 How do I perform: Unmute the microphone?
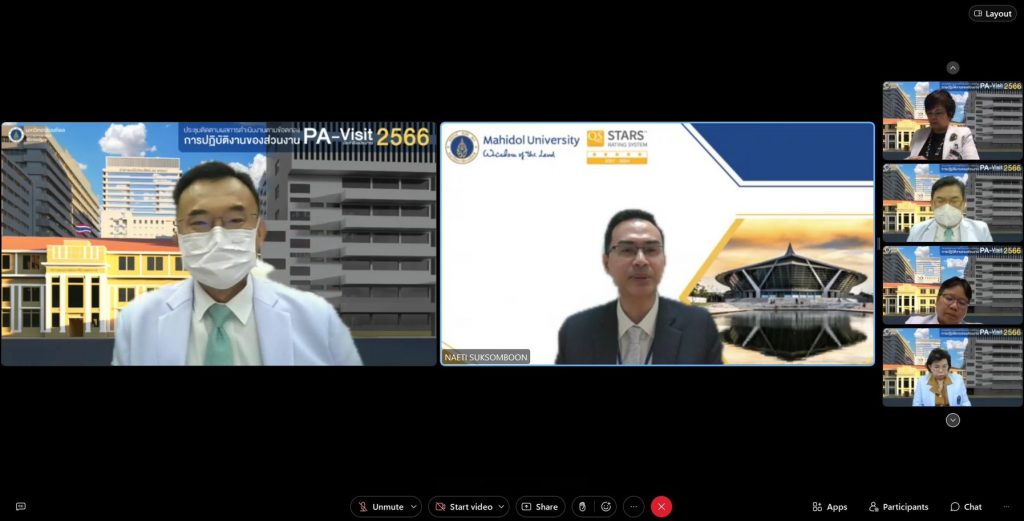pos(379,507)
